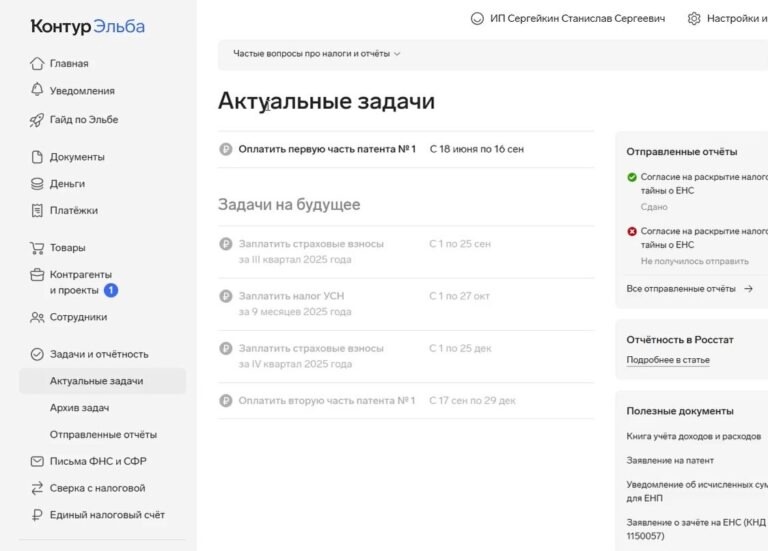Screen dimensions: 768x551
Task: Open страховые взносы за III квартал 2025 task
Action: [x=311, y=252]
